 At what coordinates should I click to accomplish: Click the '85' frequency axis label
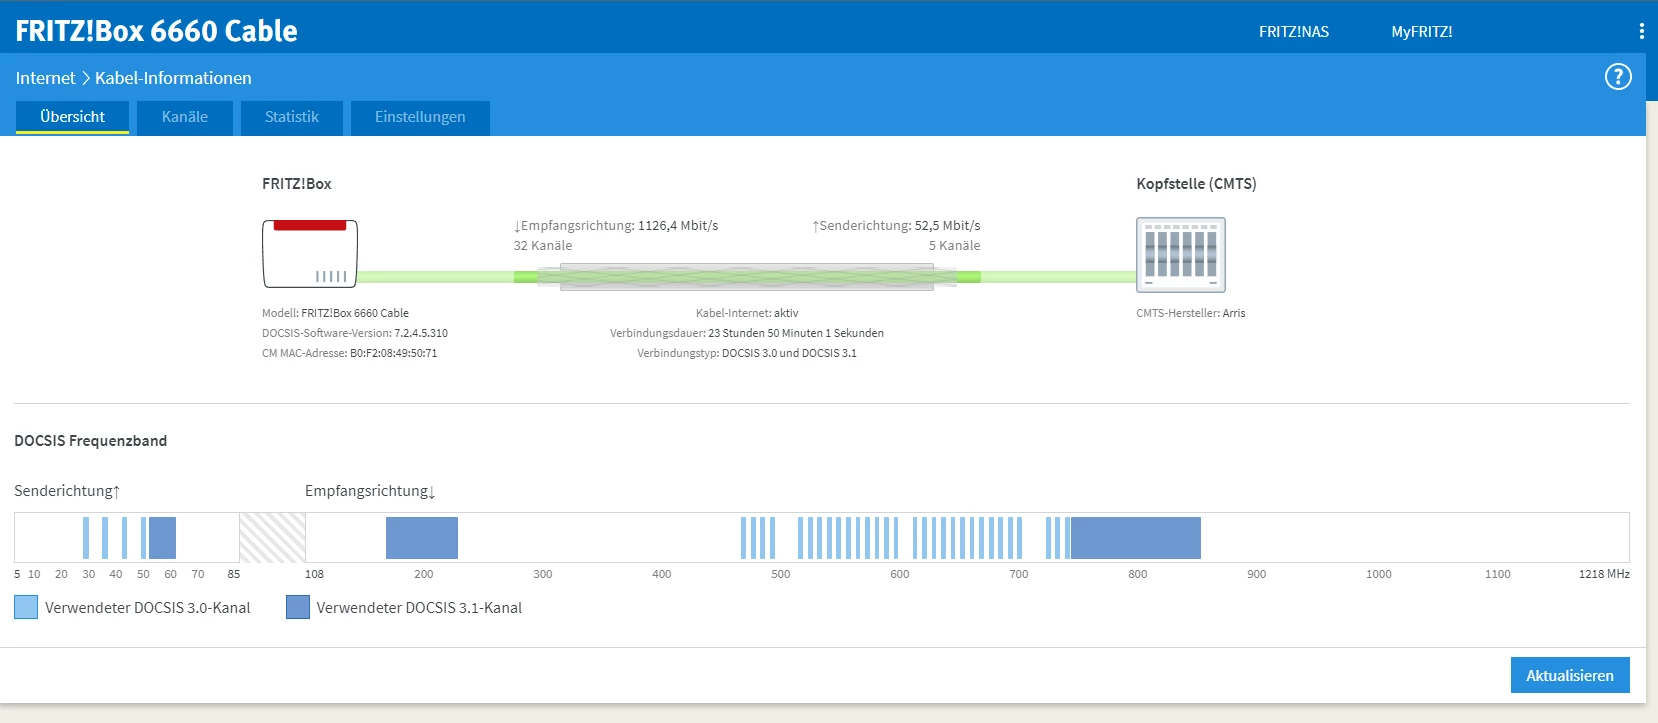[233, 574]
